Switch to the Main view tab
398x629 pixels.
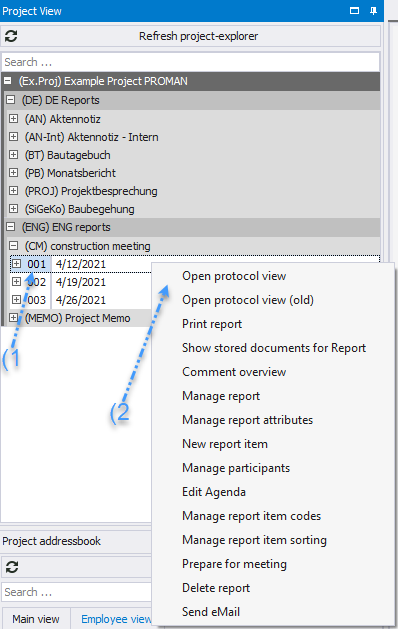point(36,619)
